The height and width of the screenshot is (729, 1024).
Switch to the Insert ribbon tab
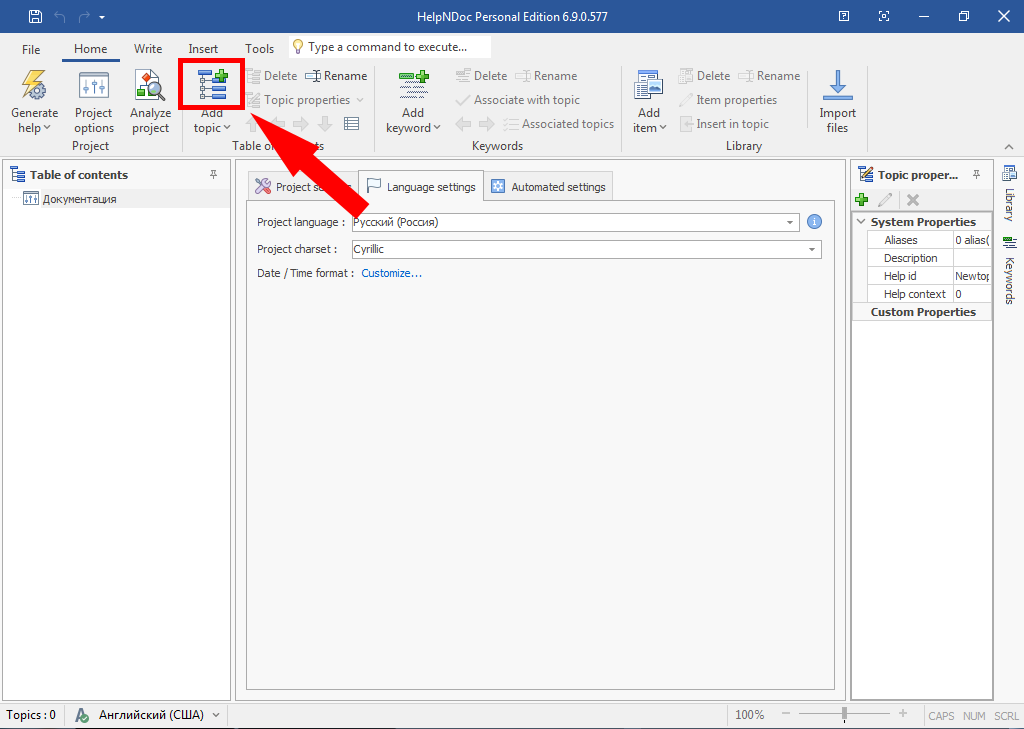tap(203, 49)
